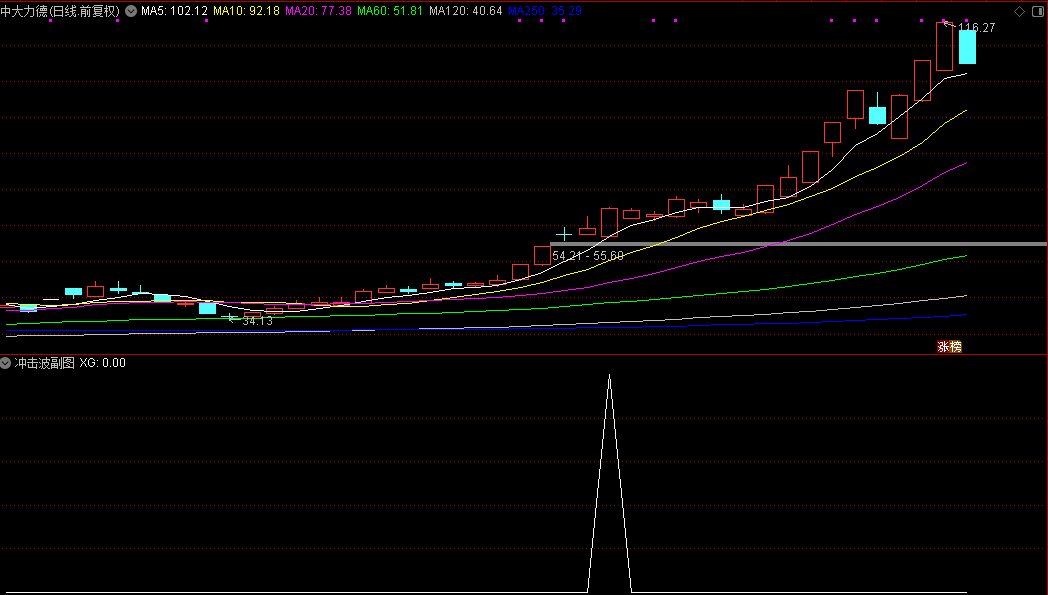Screen dimensions: 1048x595
Task: Click the XG: 0.00 indicator value
Action: (x=102, y=363)
